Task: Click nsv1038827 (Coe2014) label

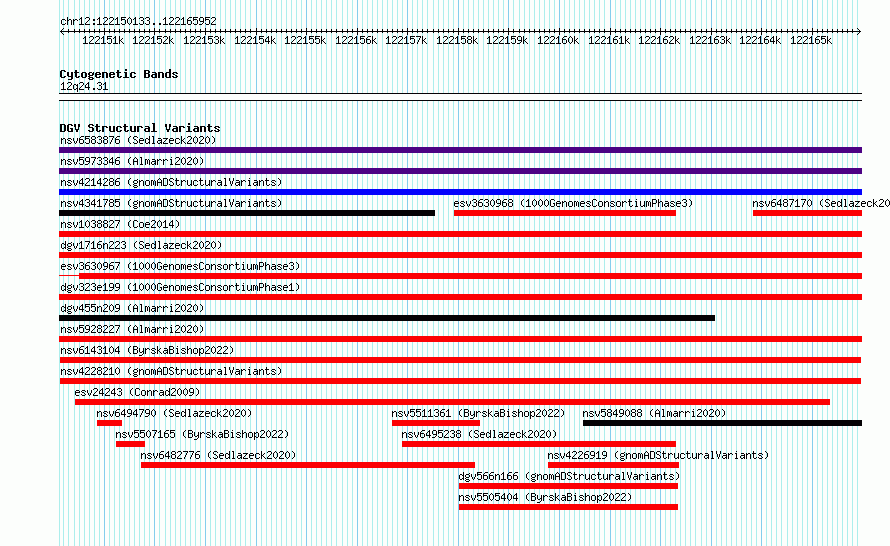Action: point(120,224)
